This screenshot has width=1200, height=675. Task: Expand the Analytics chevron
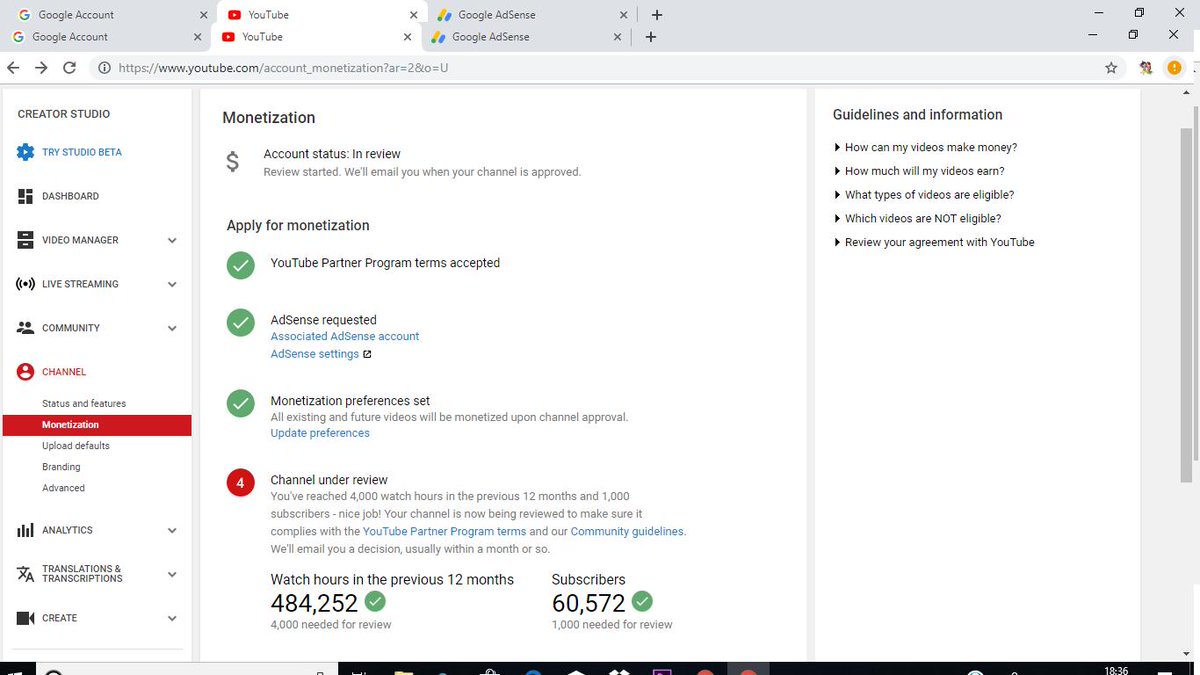(172, 530)
